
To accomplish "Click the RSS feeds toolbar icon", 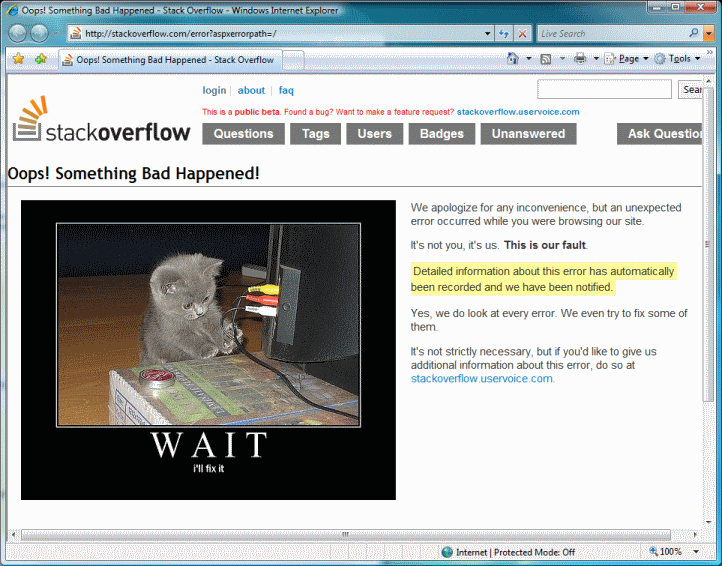I will point(546,59).
